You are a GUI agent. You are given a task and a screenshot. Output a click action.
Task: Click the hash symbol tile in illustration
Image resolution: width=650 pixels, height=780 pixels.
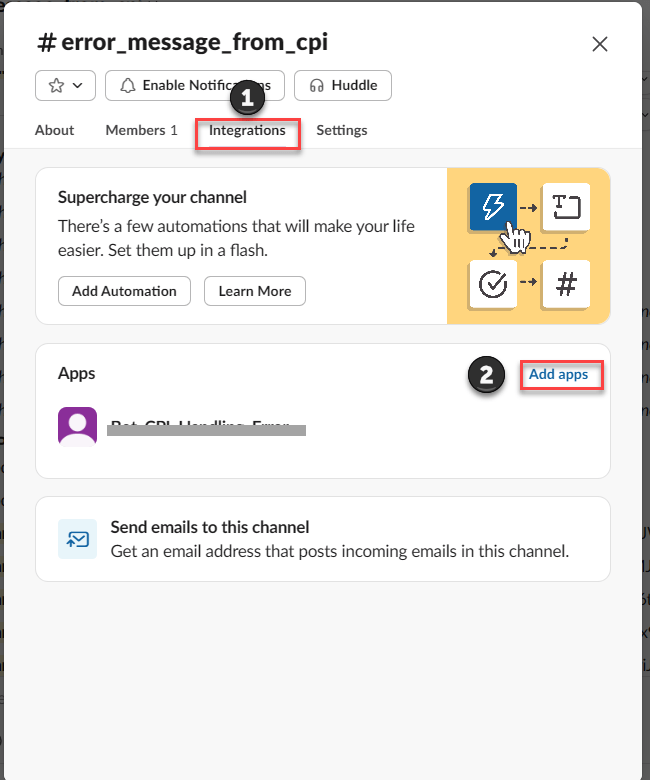click(x=566, y=284)
